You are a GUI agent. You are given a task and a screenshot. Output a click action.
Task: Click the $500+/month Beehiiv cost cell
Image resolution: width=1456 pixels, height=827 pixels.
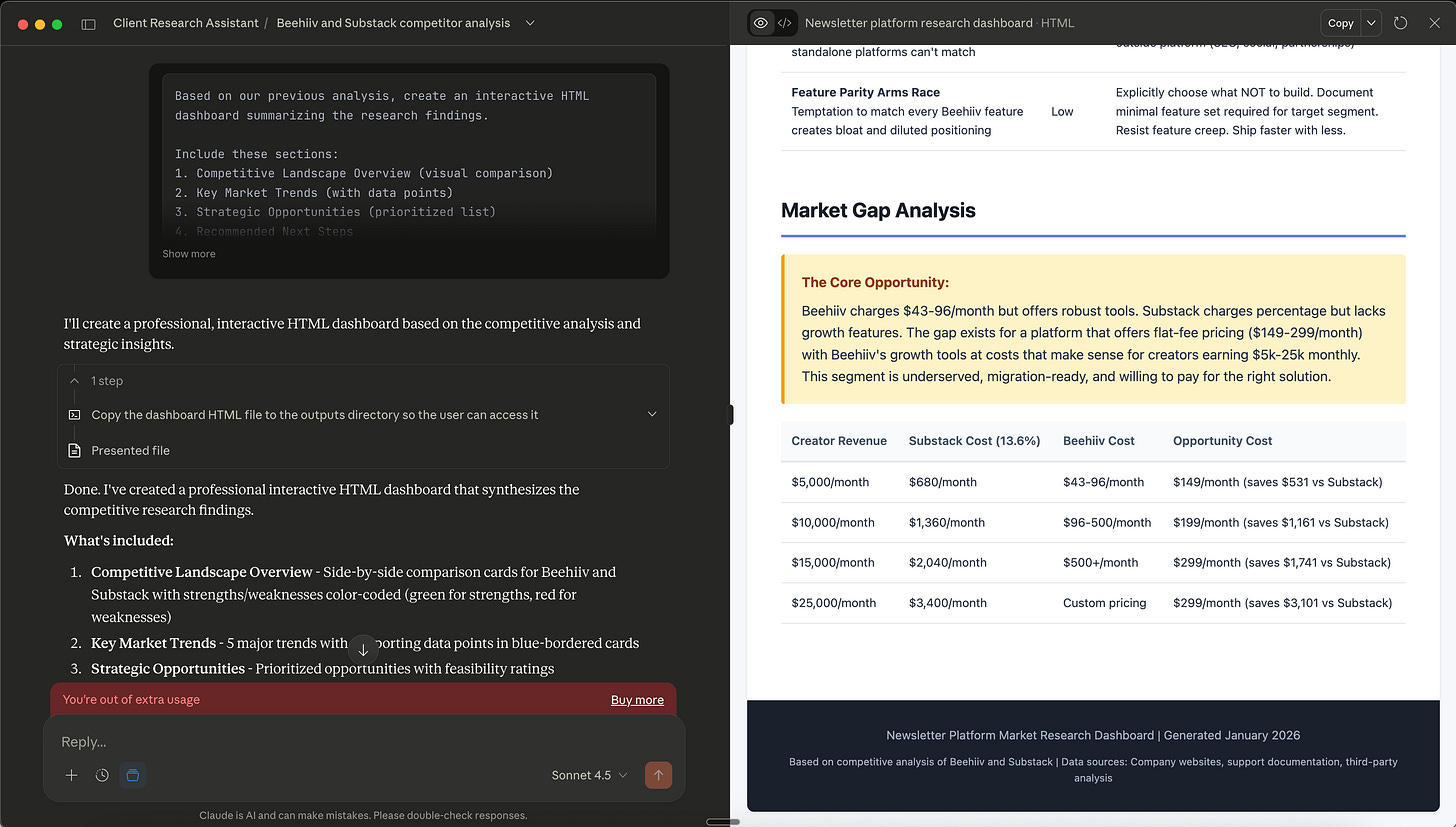tap(1101, 562)
